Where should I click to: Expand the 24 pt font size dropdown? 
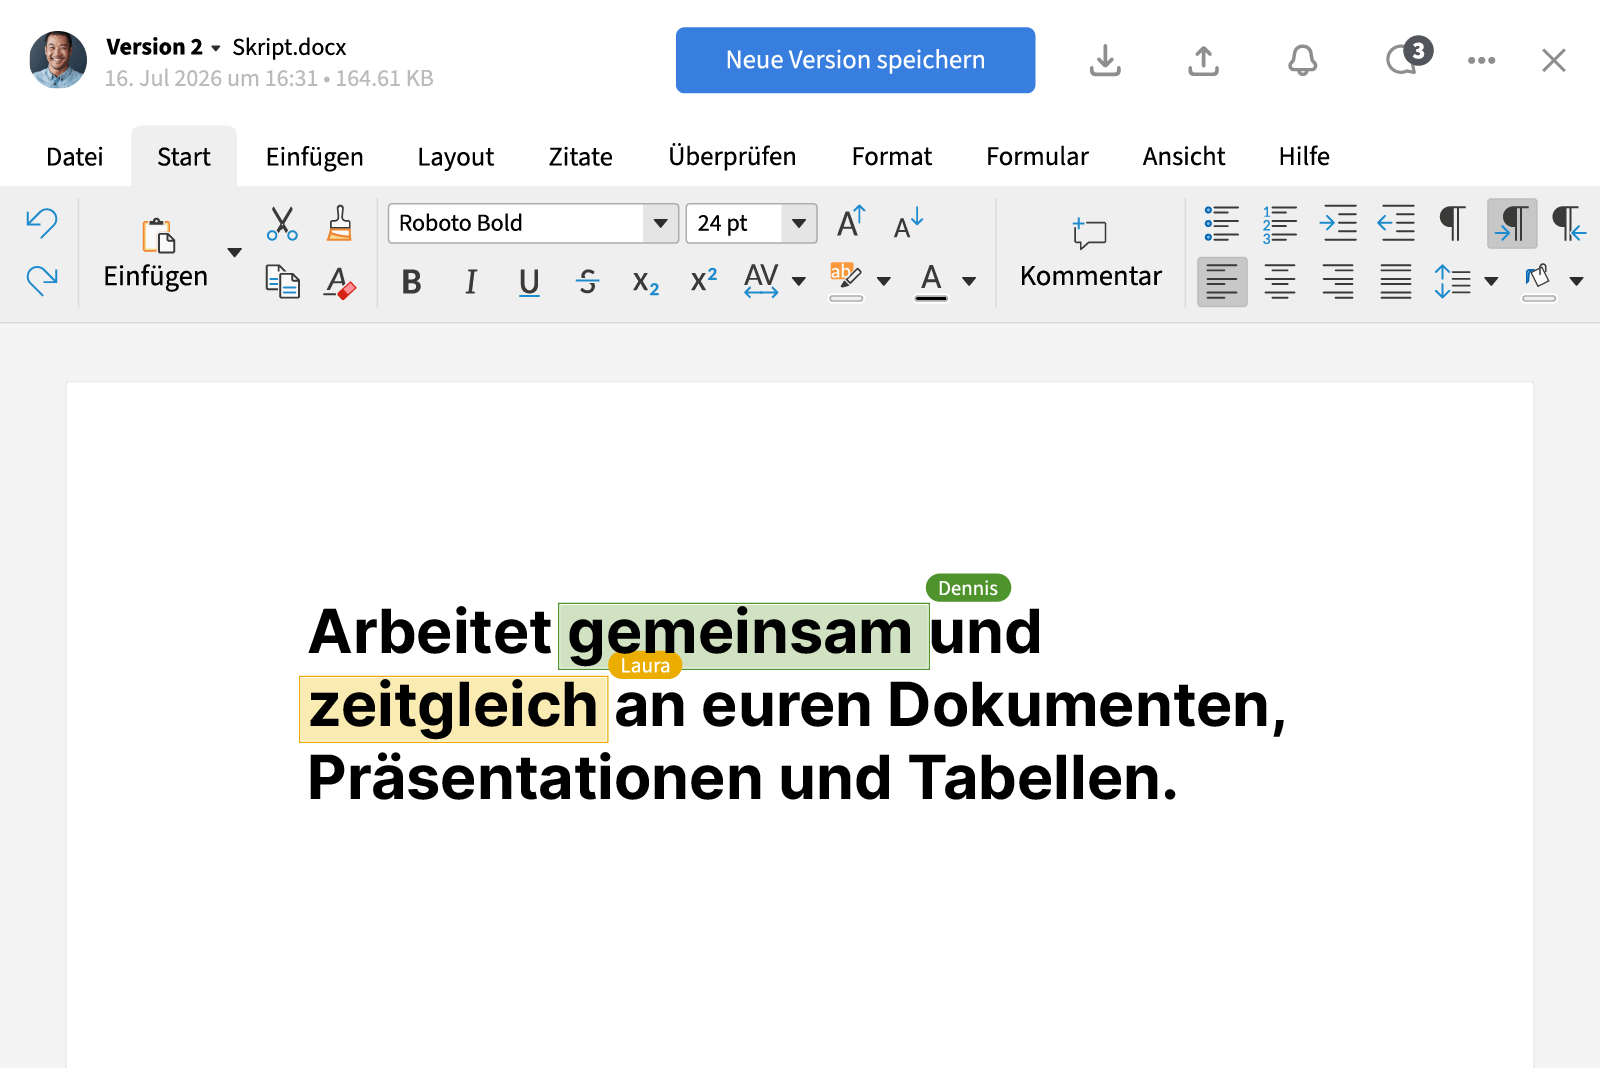pos(798,223)
